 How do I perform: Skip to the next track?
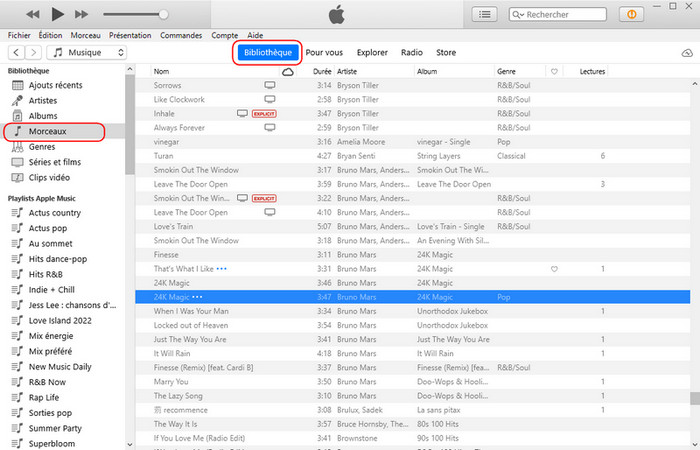(x=82, y=14)
